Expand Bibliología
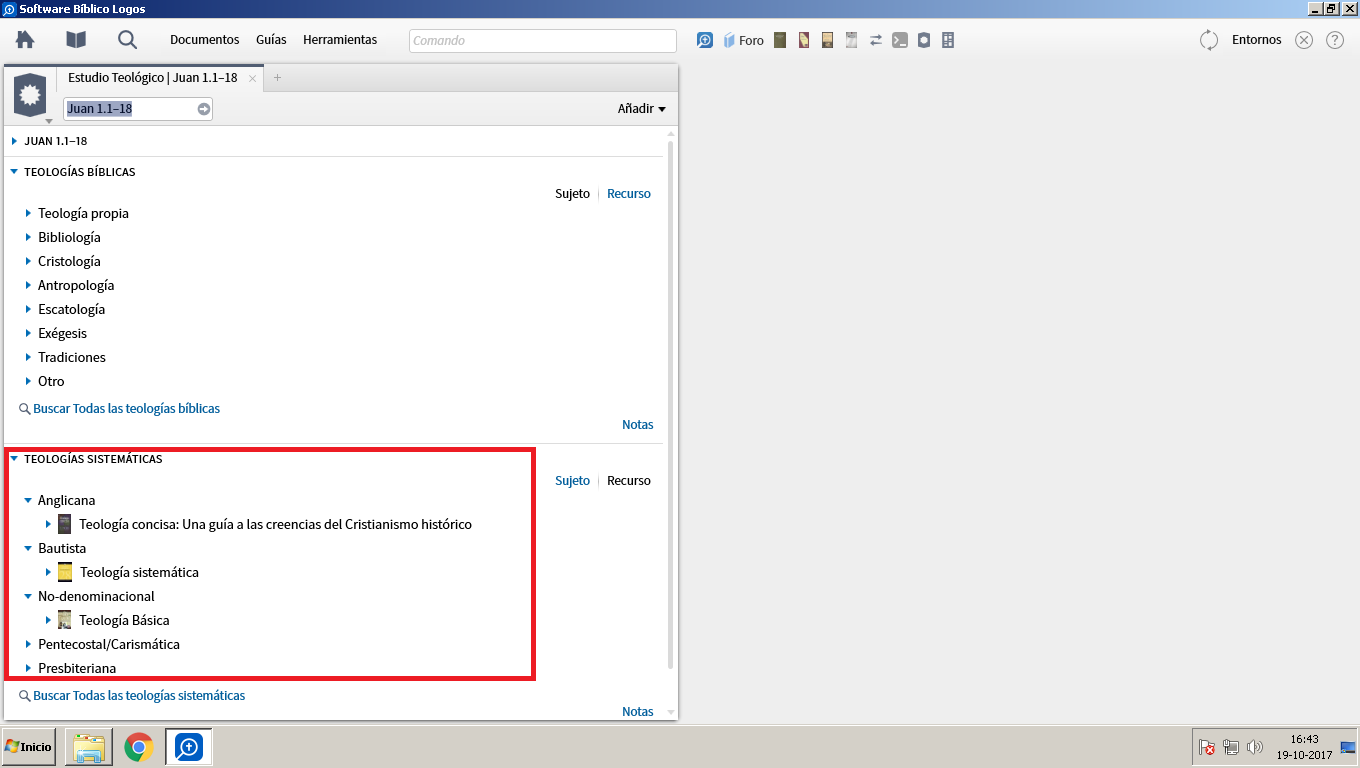This screenshot has width=1360, height=768. click(29, 237)
